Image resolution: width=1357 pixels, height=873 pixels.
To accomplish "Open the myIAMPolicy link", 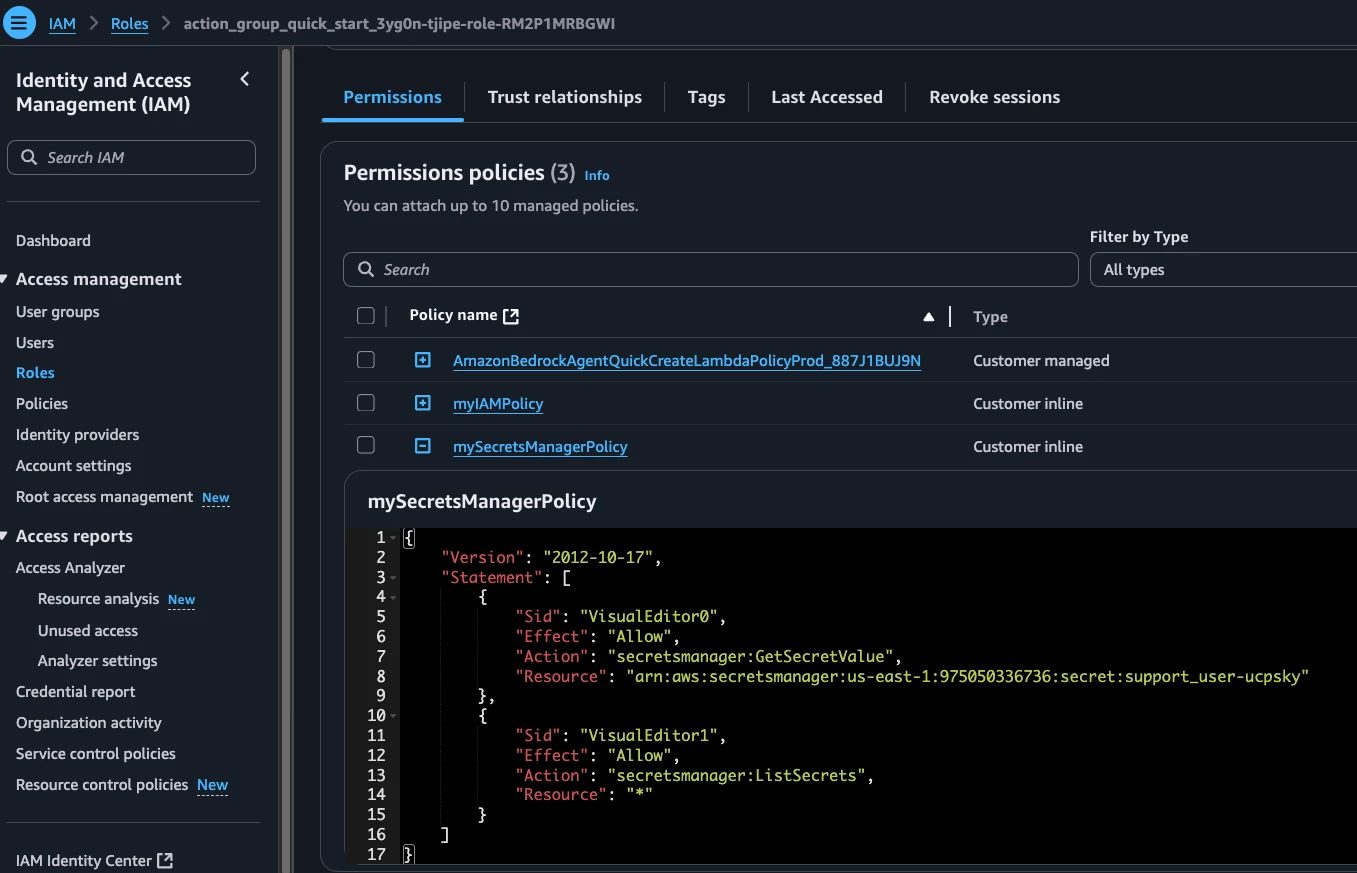I will pyautogui.click(x=498, y=404).
